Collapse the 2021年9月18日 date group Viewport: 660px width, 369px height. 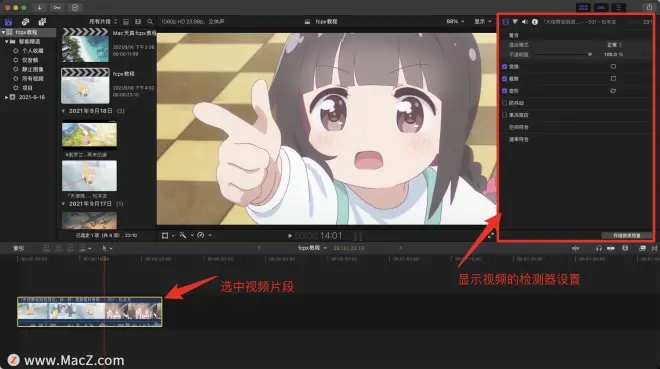pyautogui.click(x=64, y=111)
